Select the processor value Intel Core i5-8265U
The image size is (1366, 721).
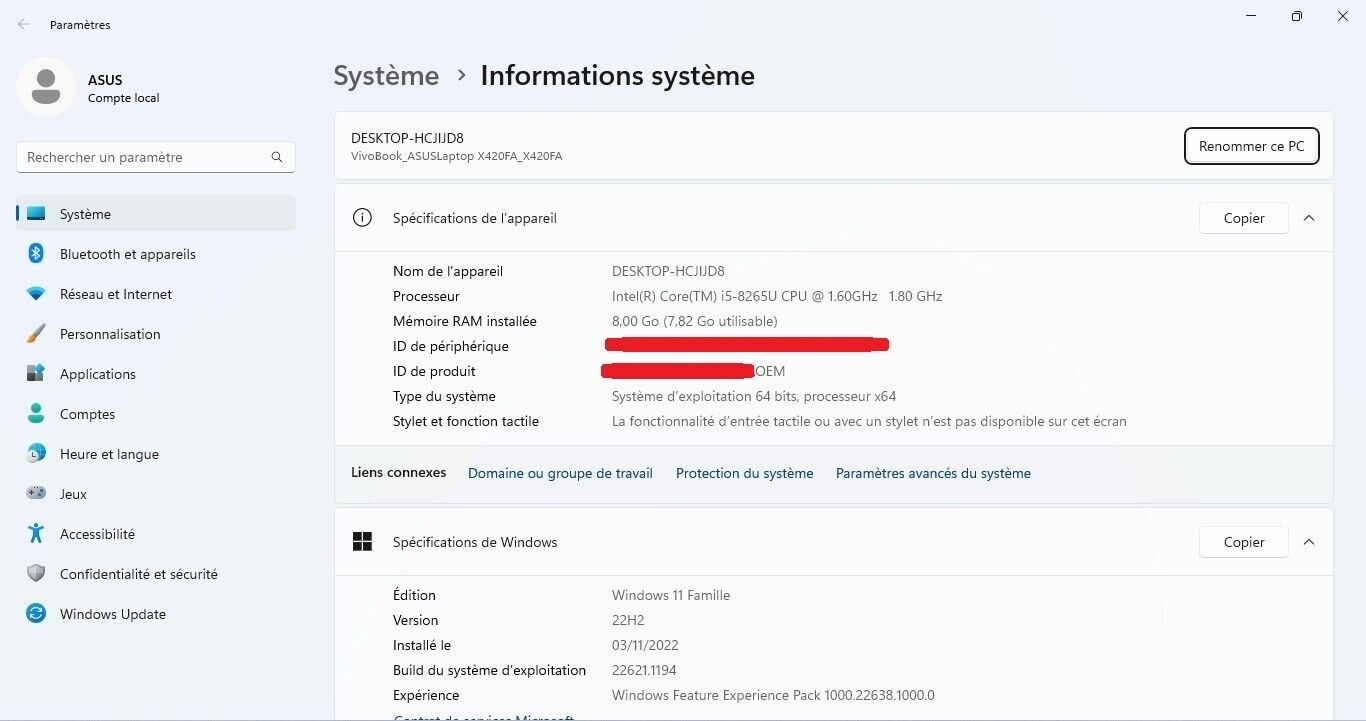[777, 296]
